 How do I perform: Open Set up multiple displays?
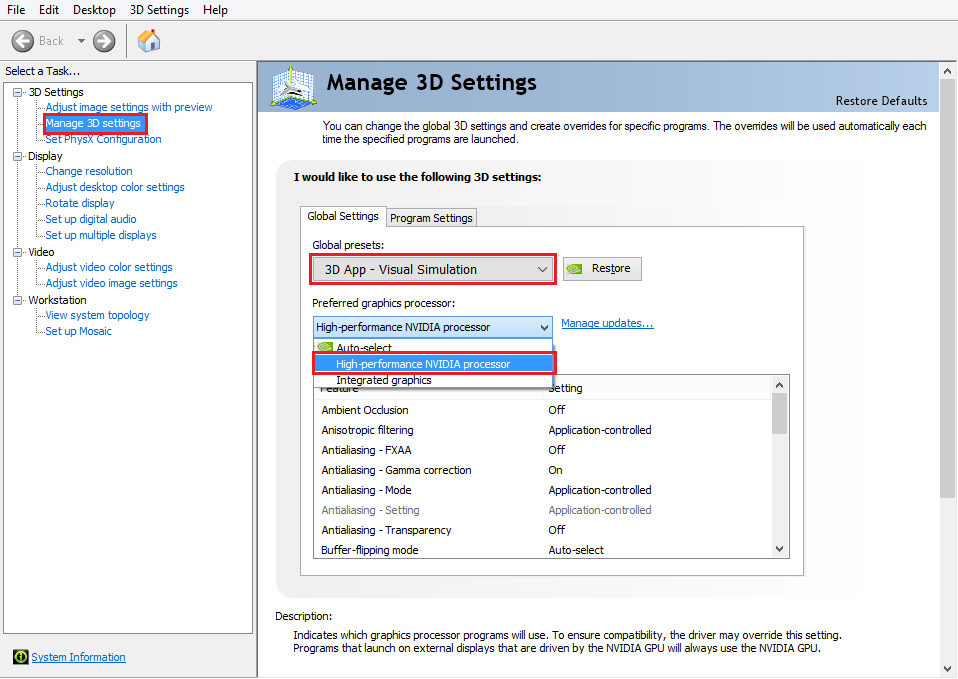tap(101, 235)
